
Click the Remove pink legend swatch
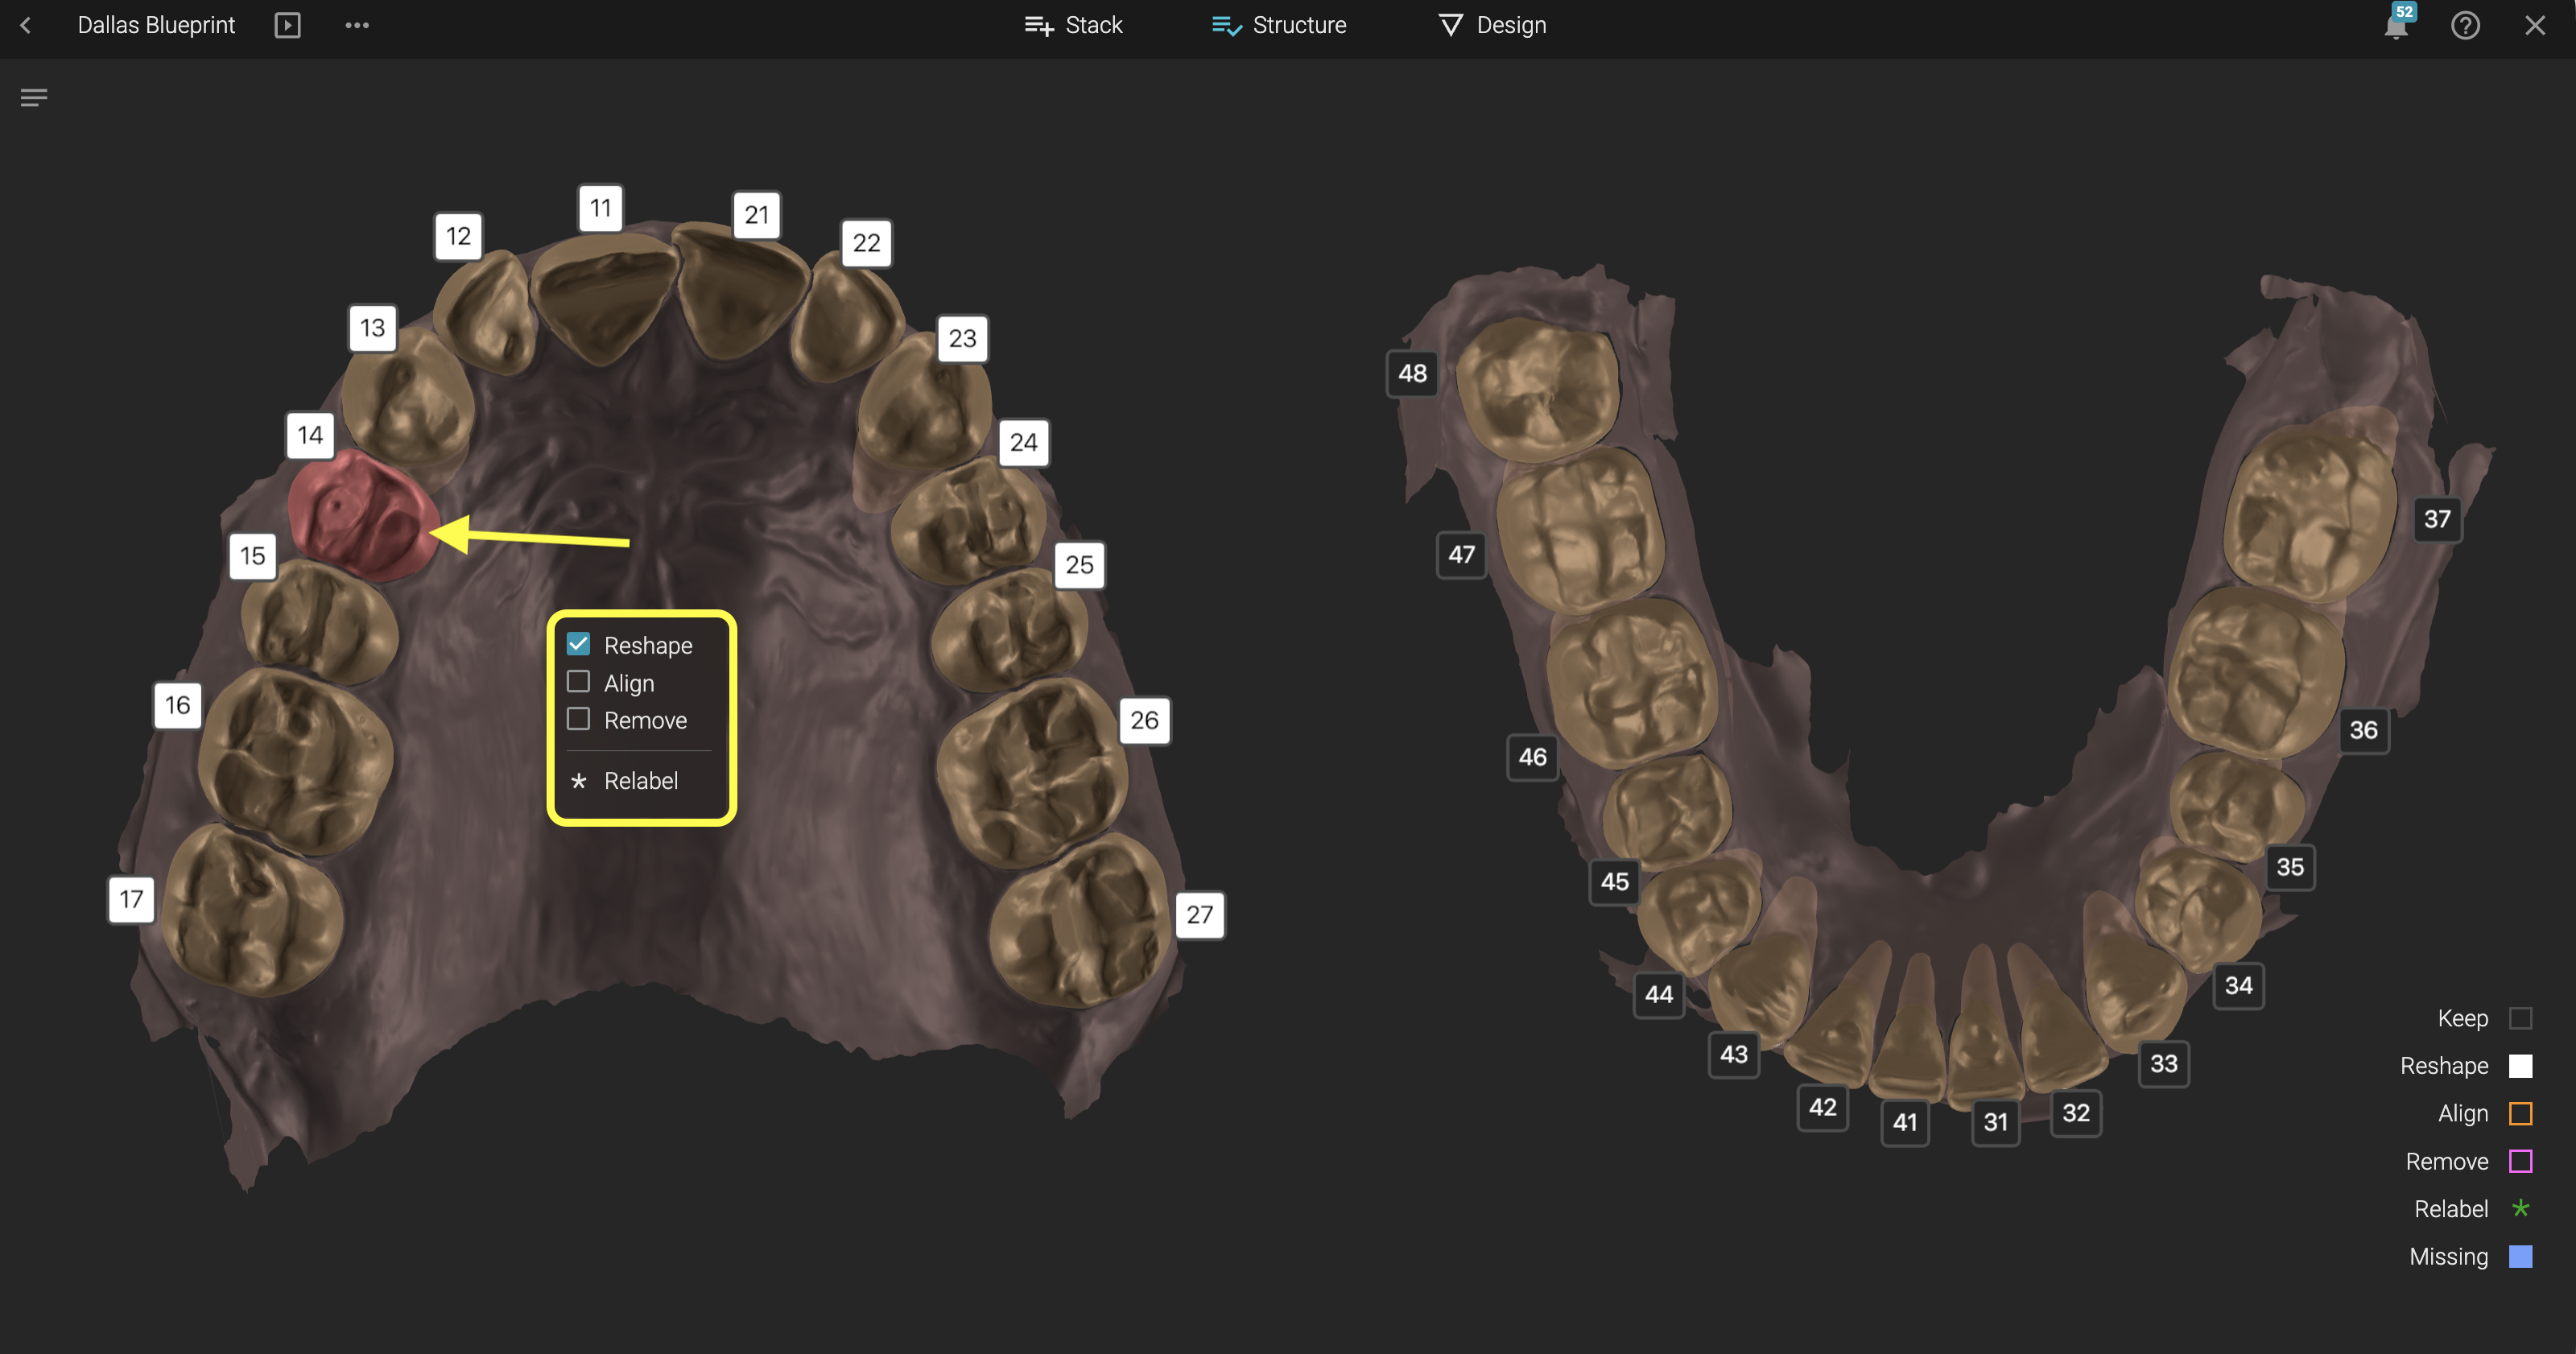pos(2520,1161)
